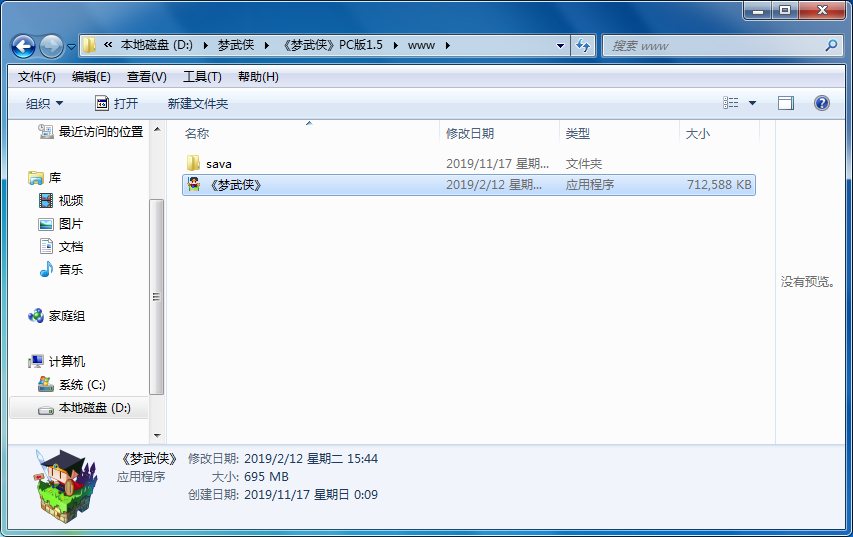The height and width of the screenshot is (537, 853).
Task: Click the Forward navigation arrow button
Action: pyautogui.click(x=50, y=46)
